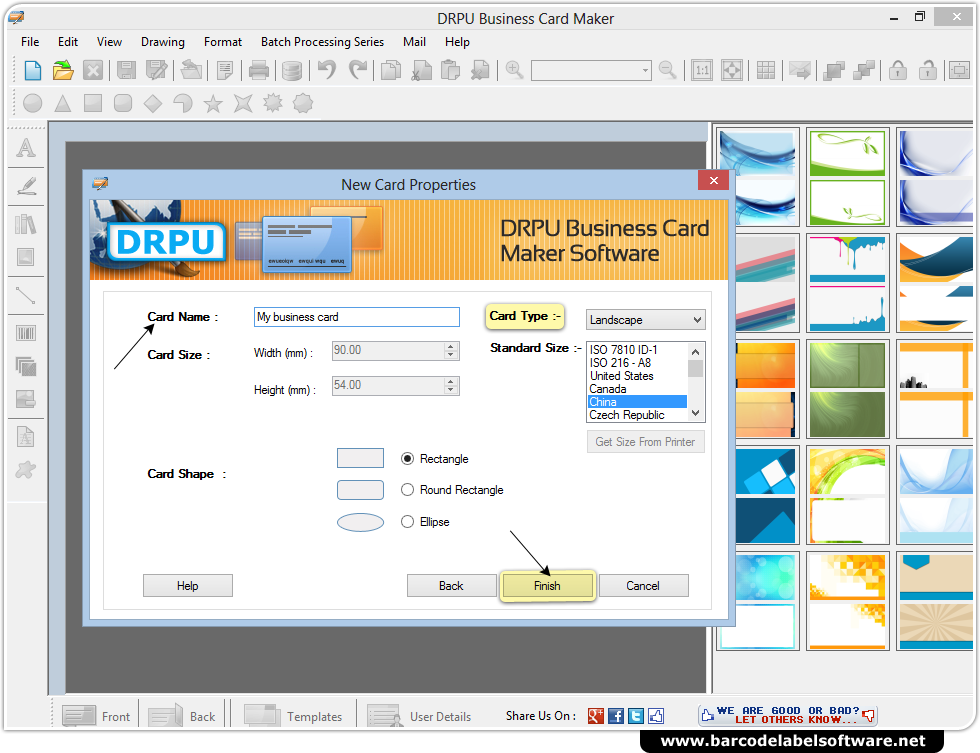Click the Finish button

(547, 586)
